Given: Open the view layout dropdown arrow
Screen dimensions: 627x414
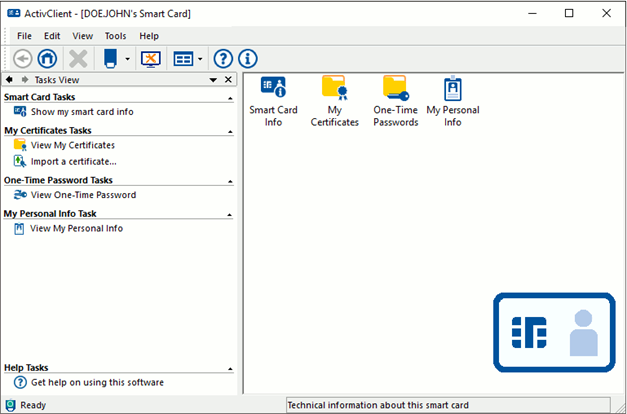Looking at the screenshot, I should click(201, 60).
